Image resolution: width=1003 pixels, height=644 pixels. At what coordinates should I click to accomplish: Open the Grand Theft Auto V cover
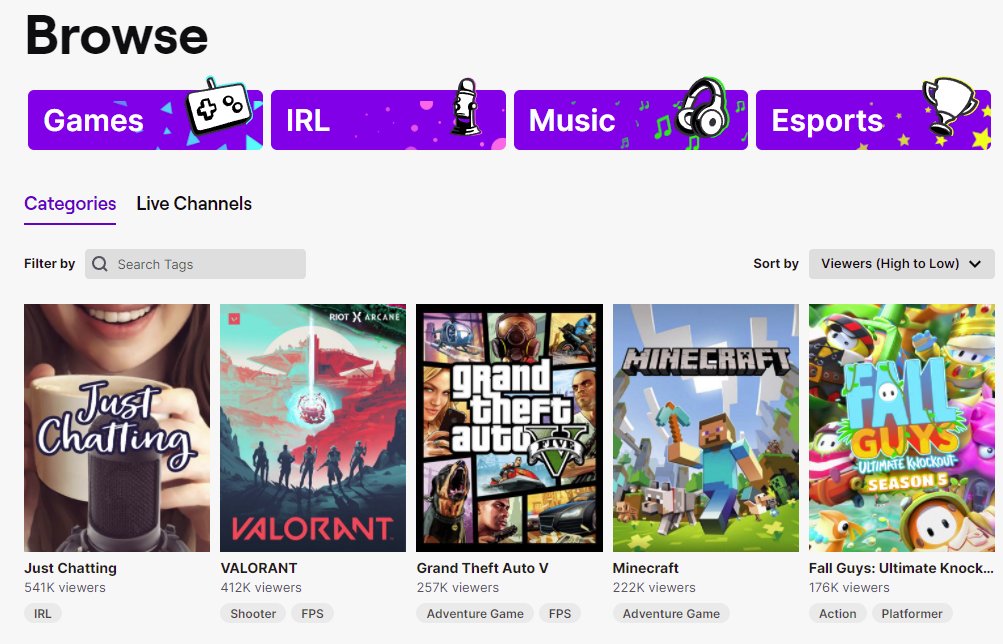tap(509, 428)
